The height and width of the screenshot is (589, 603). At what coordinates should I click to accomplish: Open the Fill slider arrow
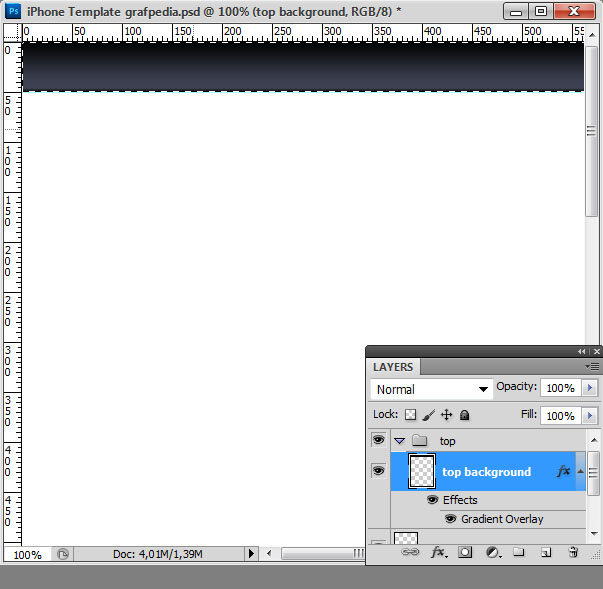[590, 416]
